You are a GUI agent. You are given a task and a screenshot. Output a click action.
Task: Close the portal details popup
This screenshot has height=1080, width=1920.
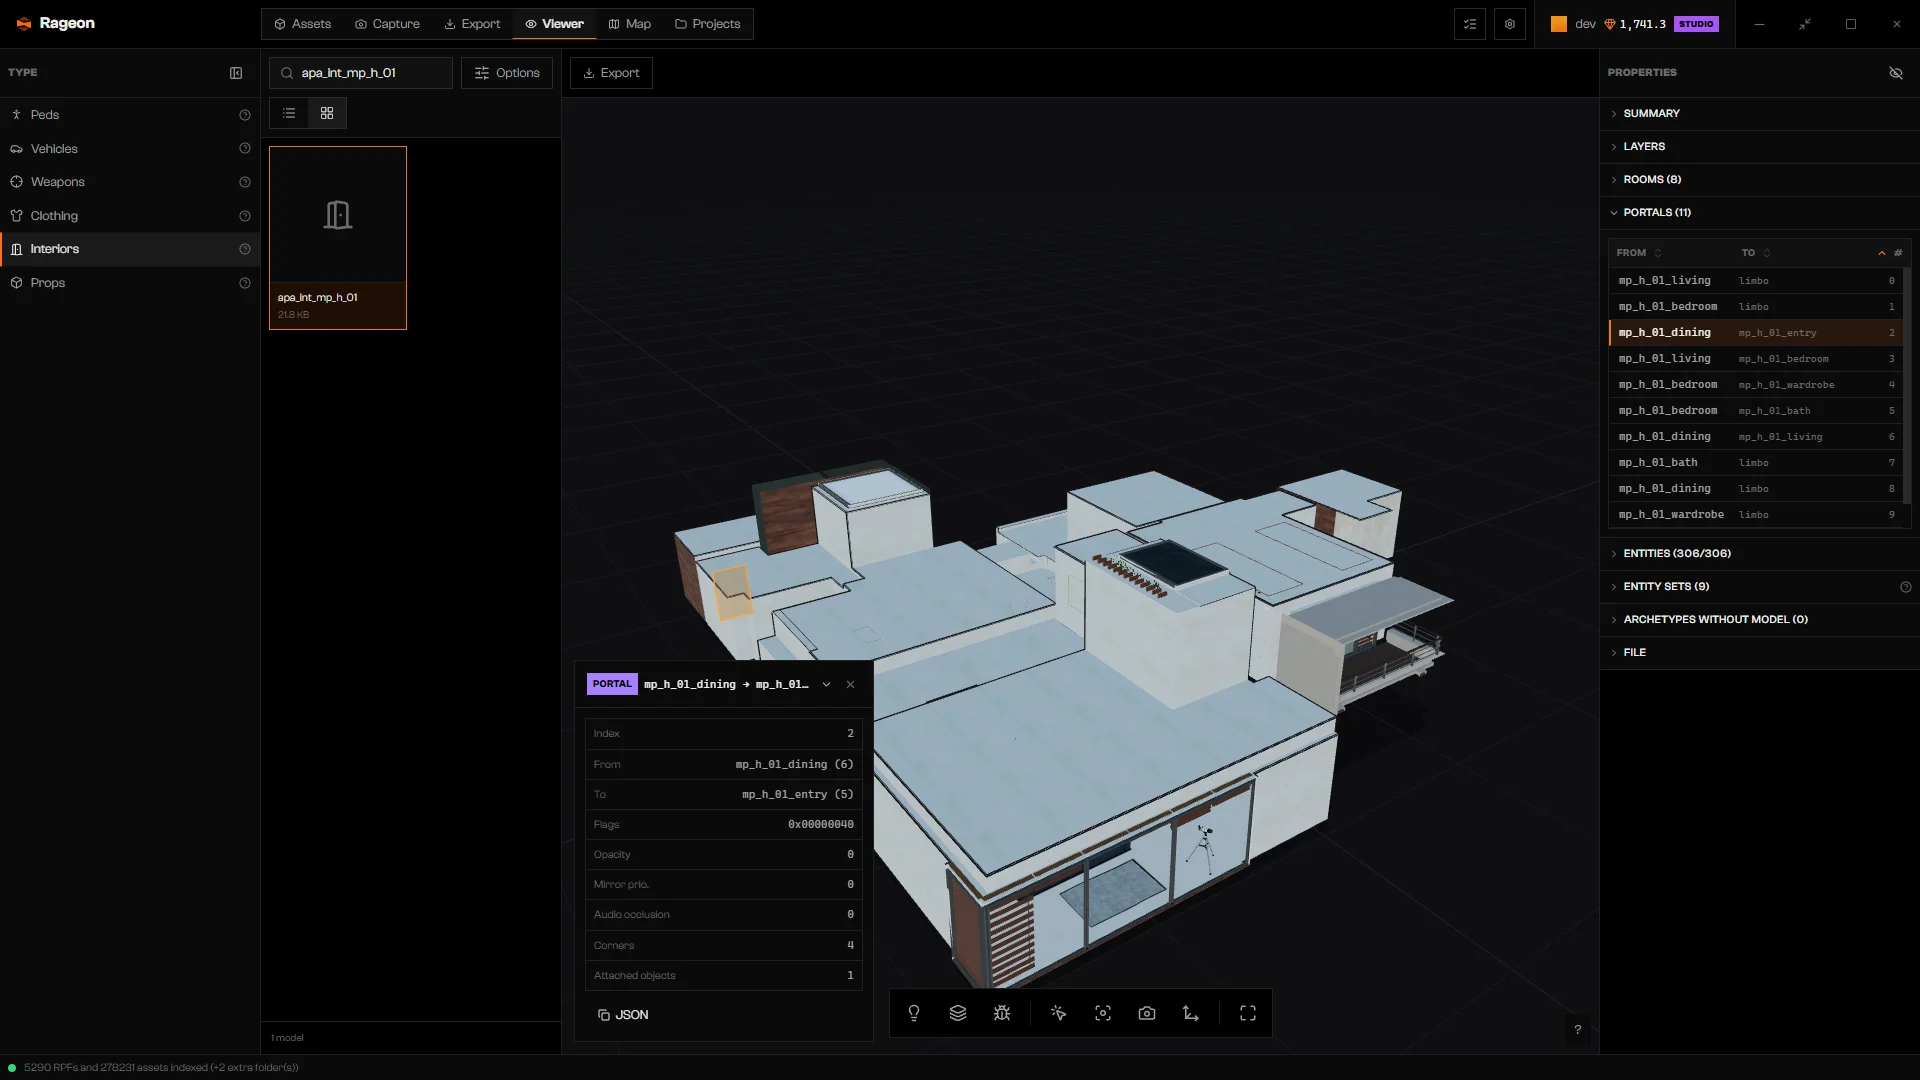pyautogui.click(x=851, y=684)
